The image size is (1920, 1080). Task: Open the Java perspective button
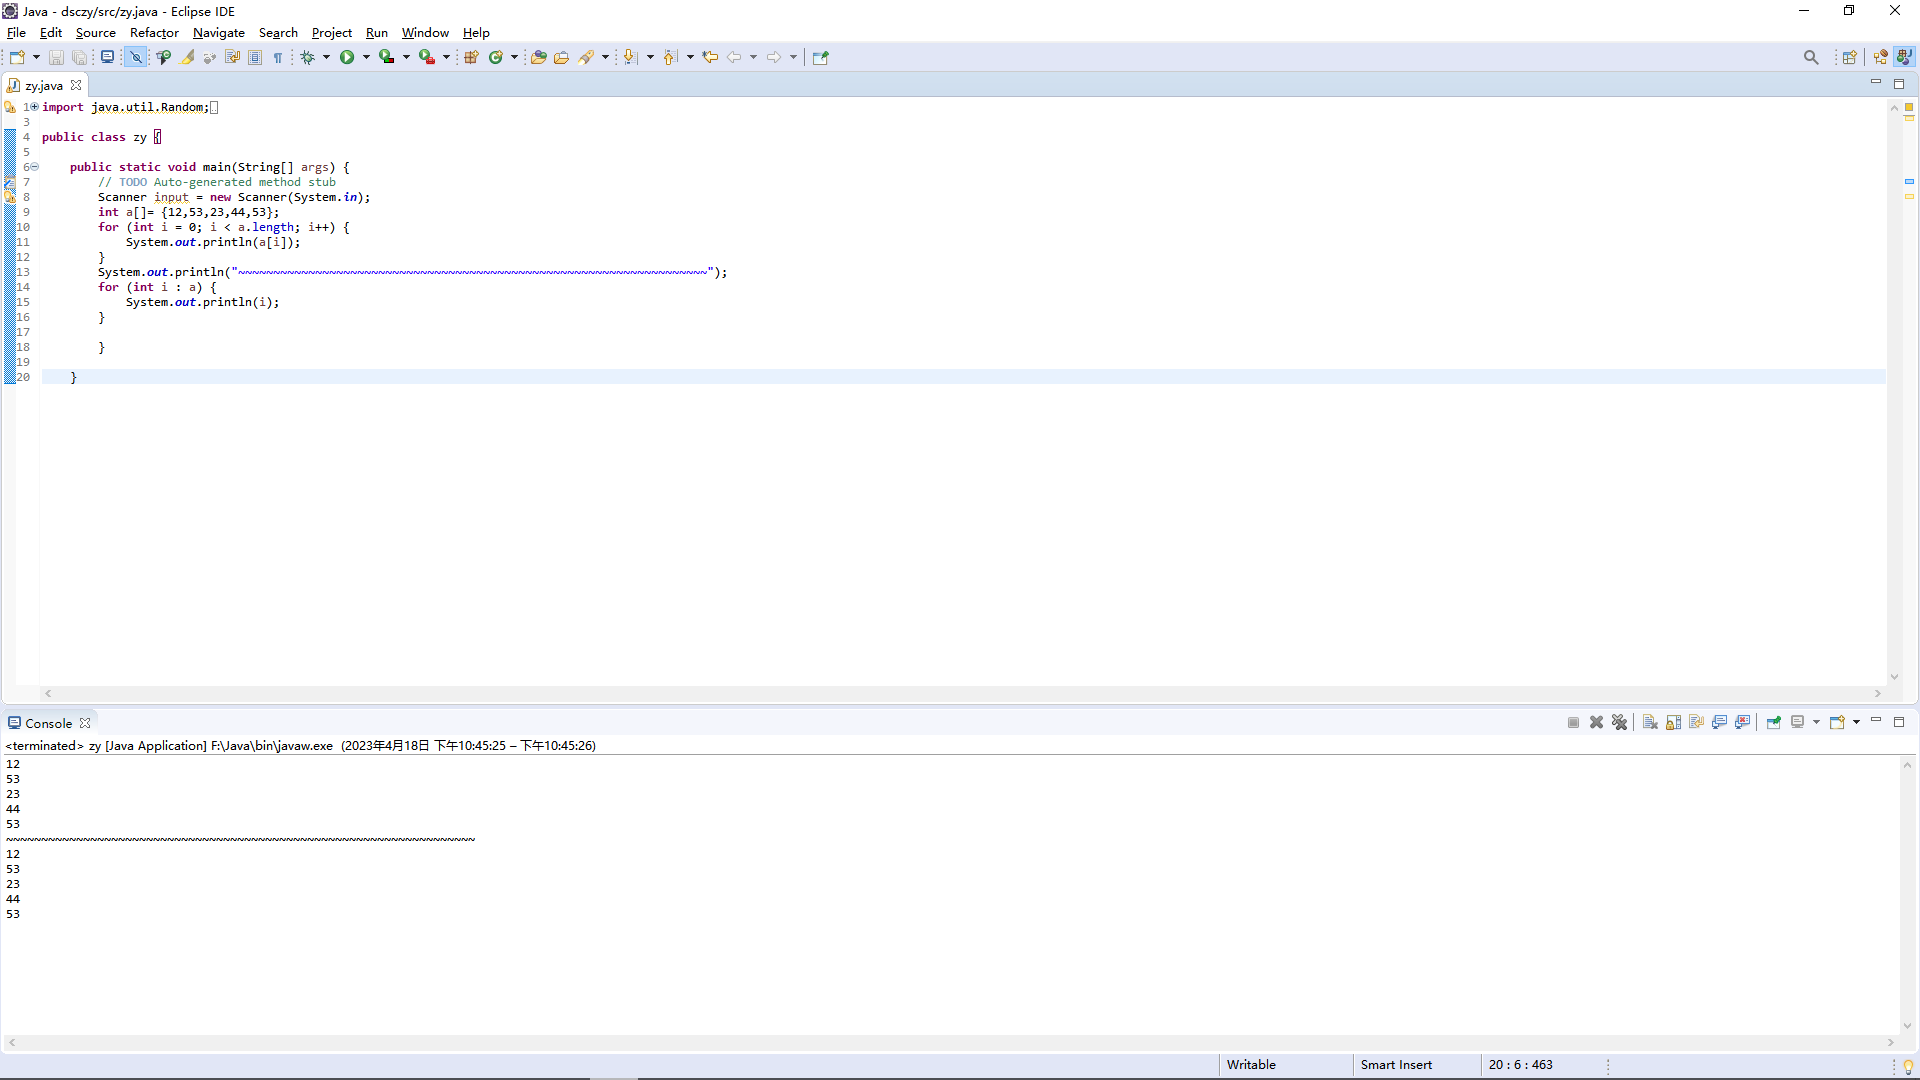(x=1905, y=57)
